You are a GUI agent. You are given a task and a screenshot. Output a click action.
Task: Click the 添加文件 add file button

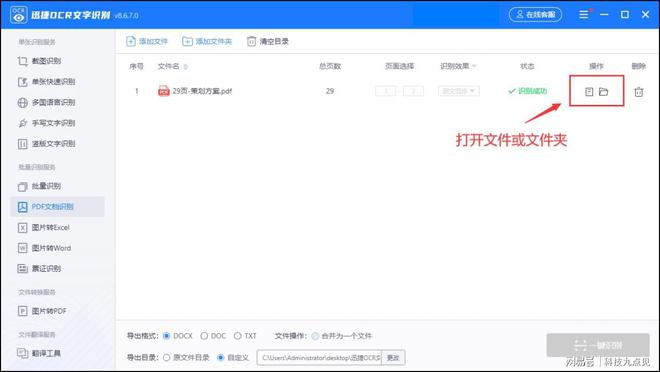click(x=147, y=41)
